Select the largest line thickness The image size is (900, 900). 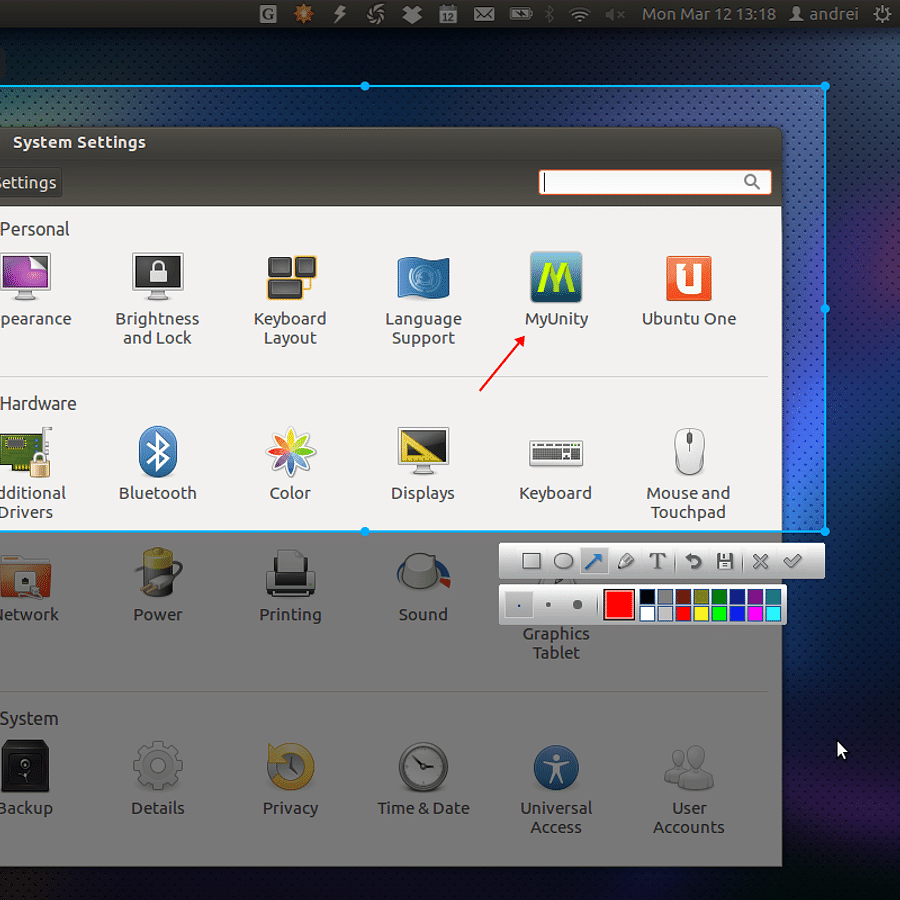(577, 603)
